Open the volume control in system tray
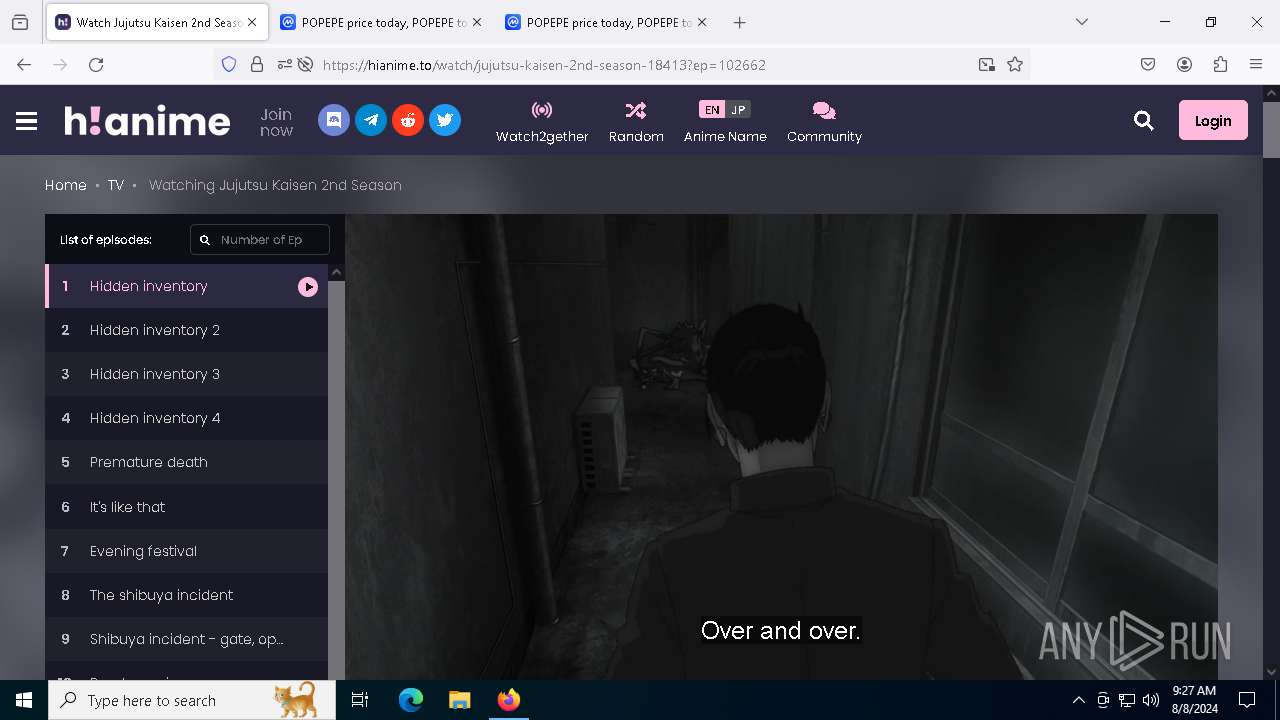The image size is (1280, 720). (x=1151, y=700)
